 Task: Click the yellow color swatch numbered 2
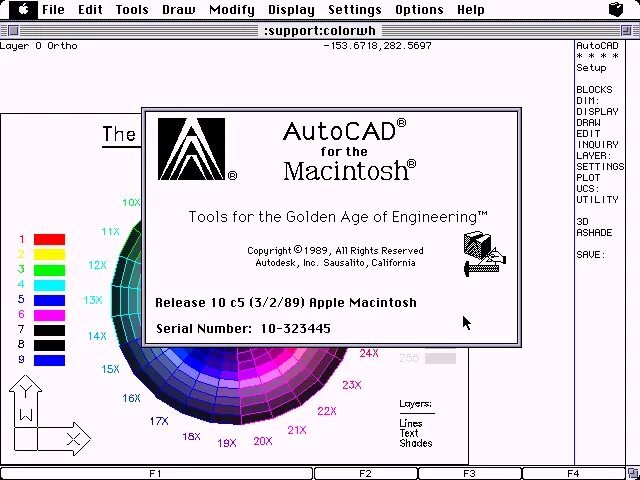49,254
